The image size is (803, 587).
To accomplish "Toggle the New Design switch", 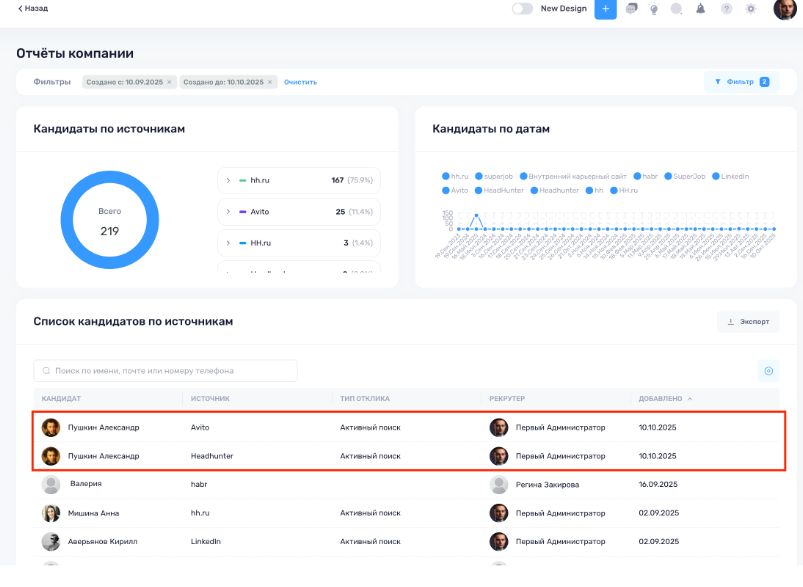I will (522, 9).
